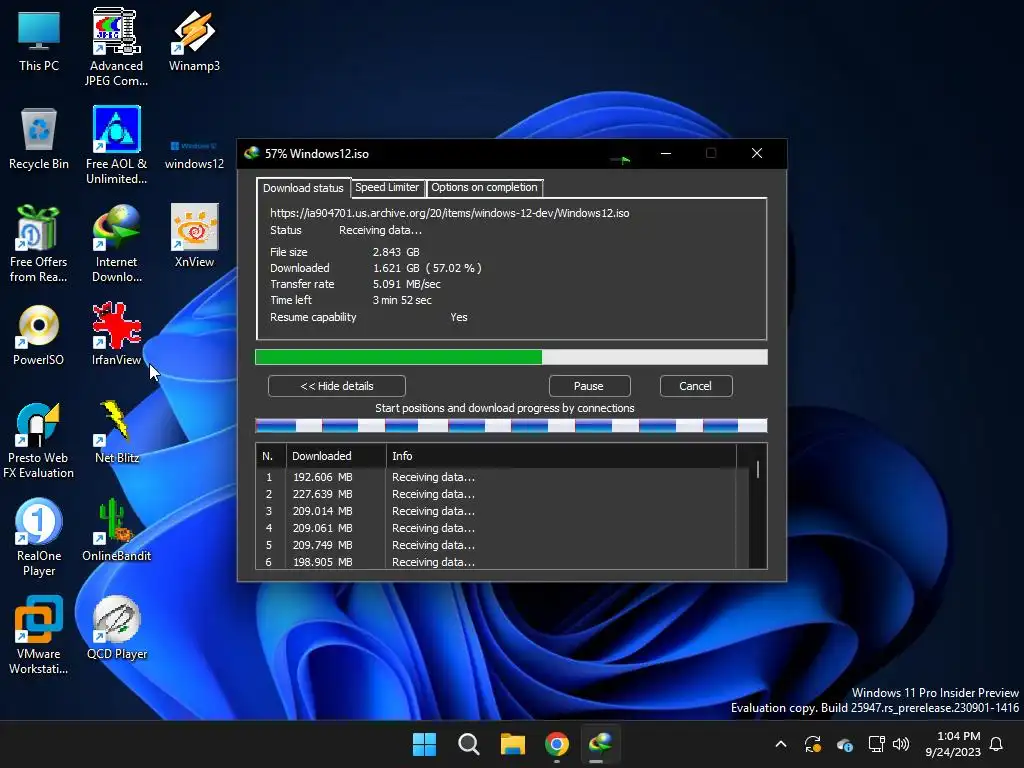This screenshot has width=1024, height=768.
Task: Launch the Winamp3 desktop shortcut
Action: (x=194, y=42)
